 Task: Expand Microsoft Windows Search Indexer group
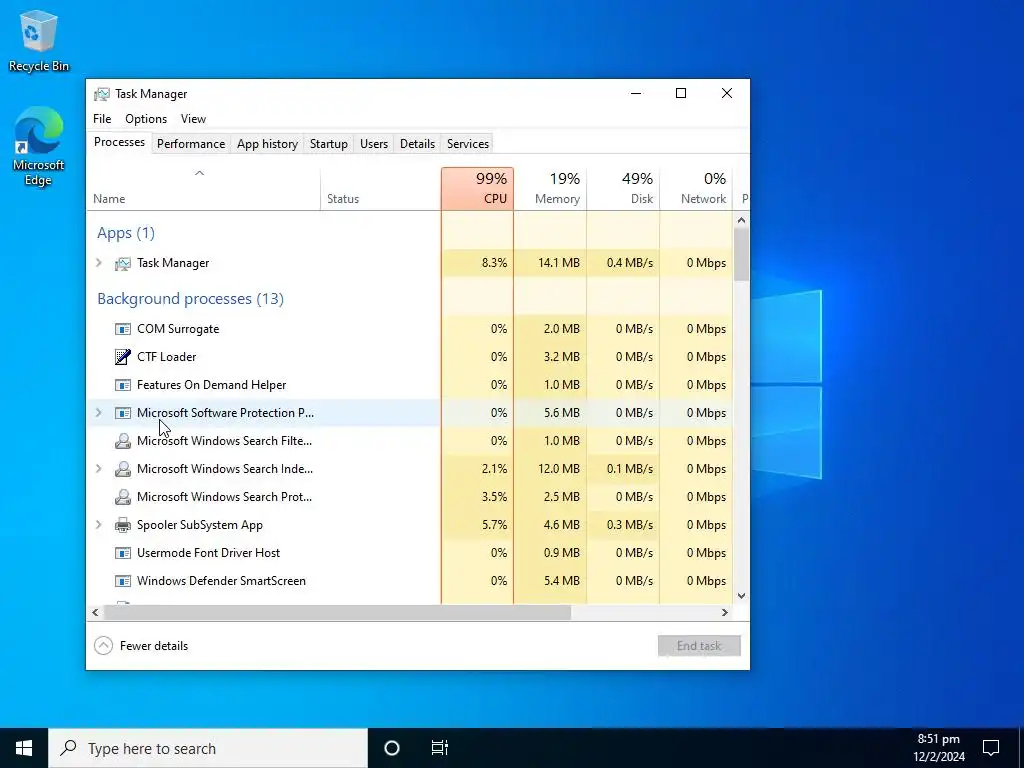click(99, 469)
